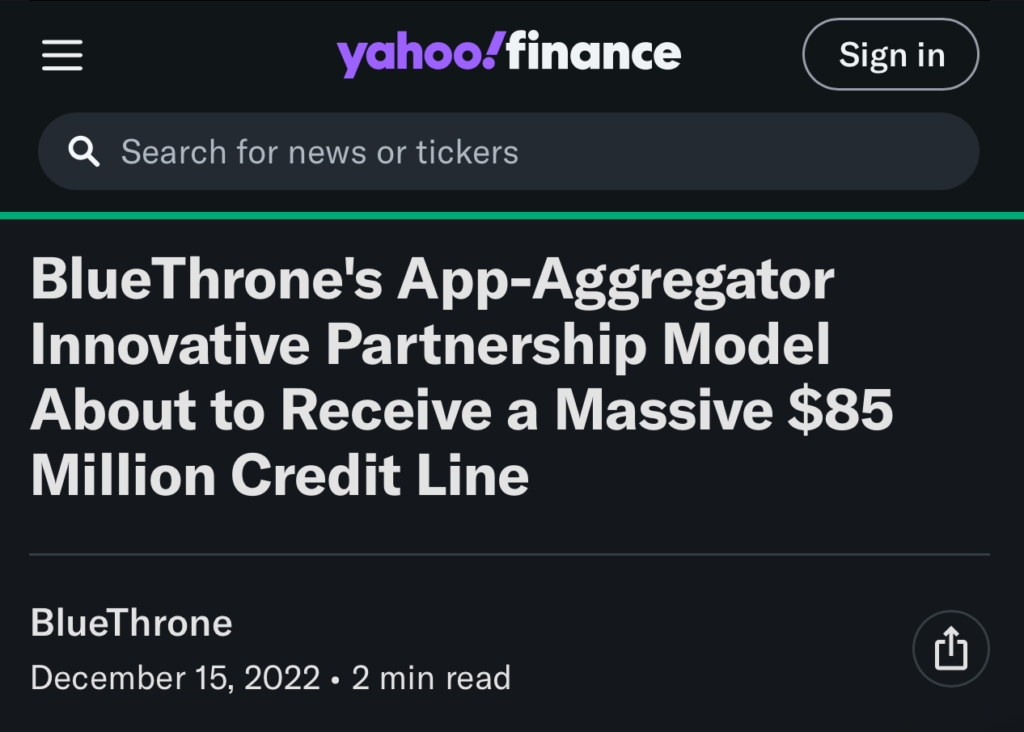The image size is (1024, 732).
Task: Click "$85" in the headline
Action: (839, 410)
